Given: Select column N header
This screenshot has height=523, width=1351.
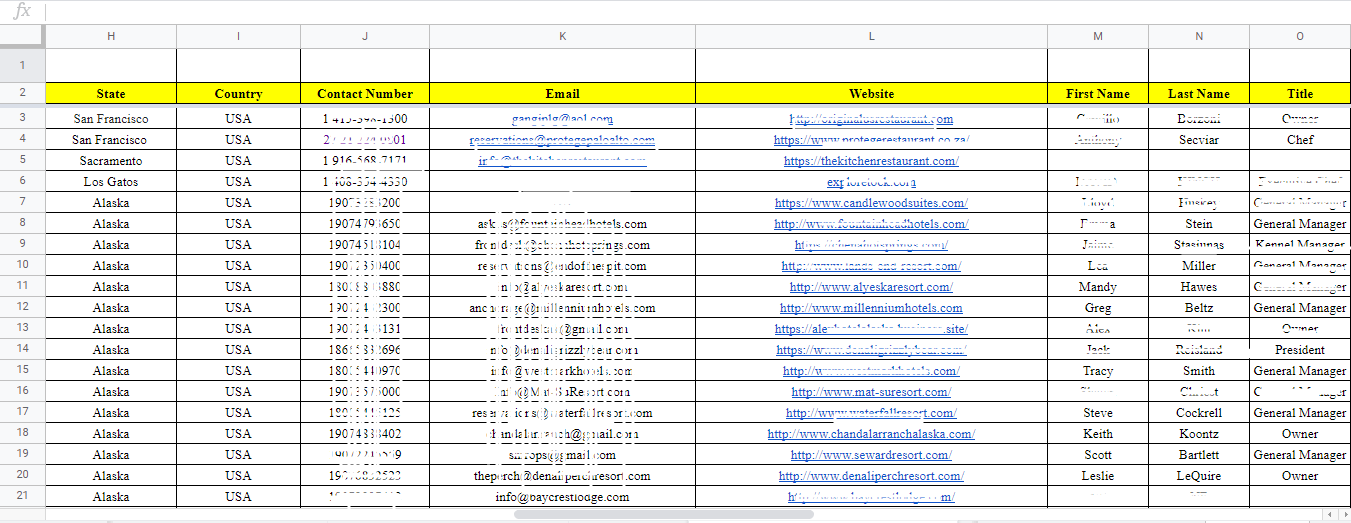Looking at the screenshot, I should click(1199, 36).
